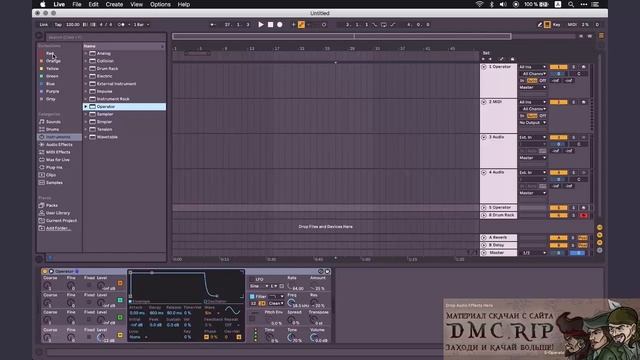Open the User Library place
Image resolution: width=640 pixels, height=360 pixels.
click(58, 213)
